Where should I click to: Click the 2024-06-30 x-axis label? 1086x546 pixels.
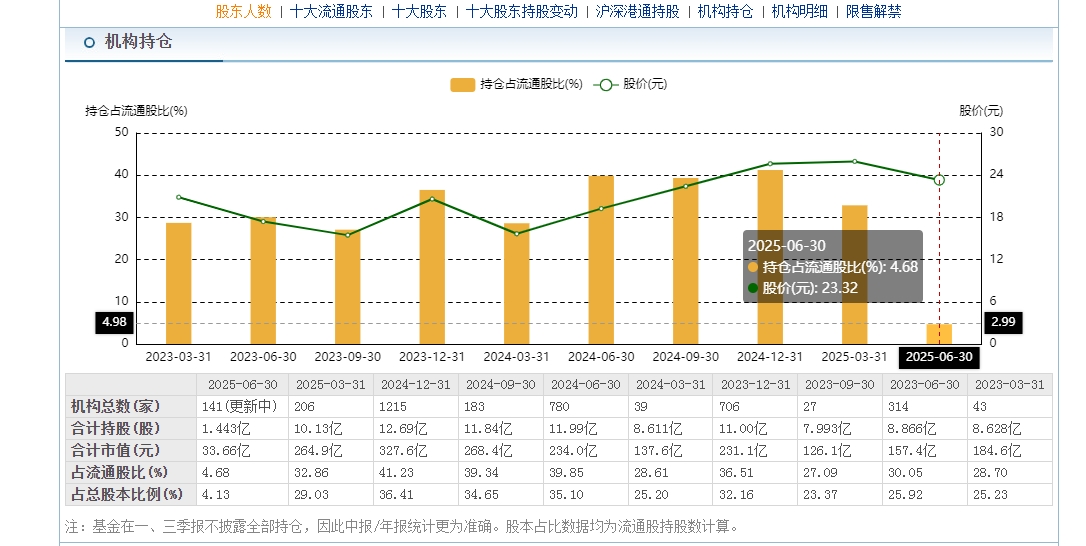click(x=601, y=357)
